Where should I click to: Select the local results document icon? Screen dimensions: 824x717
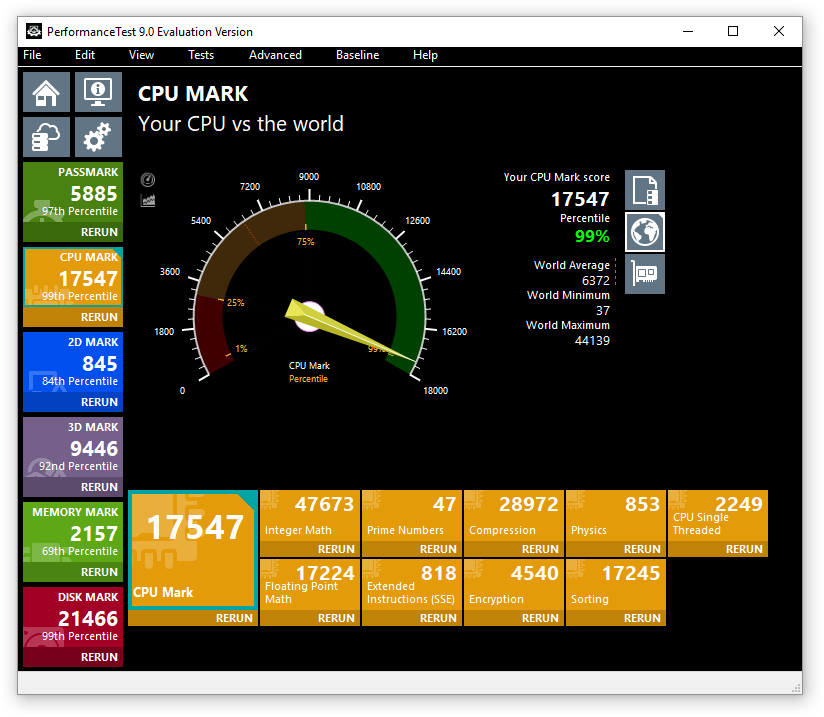pyautogui.click(x=645, y=190)
